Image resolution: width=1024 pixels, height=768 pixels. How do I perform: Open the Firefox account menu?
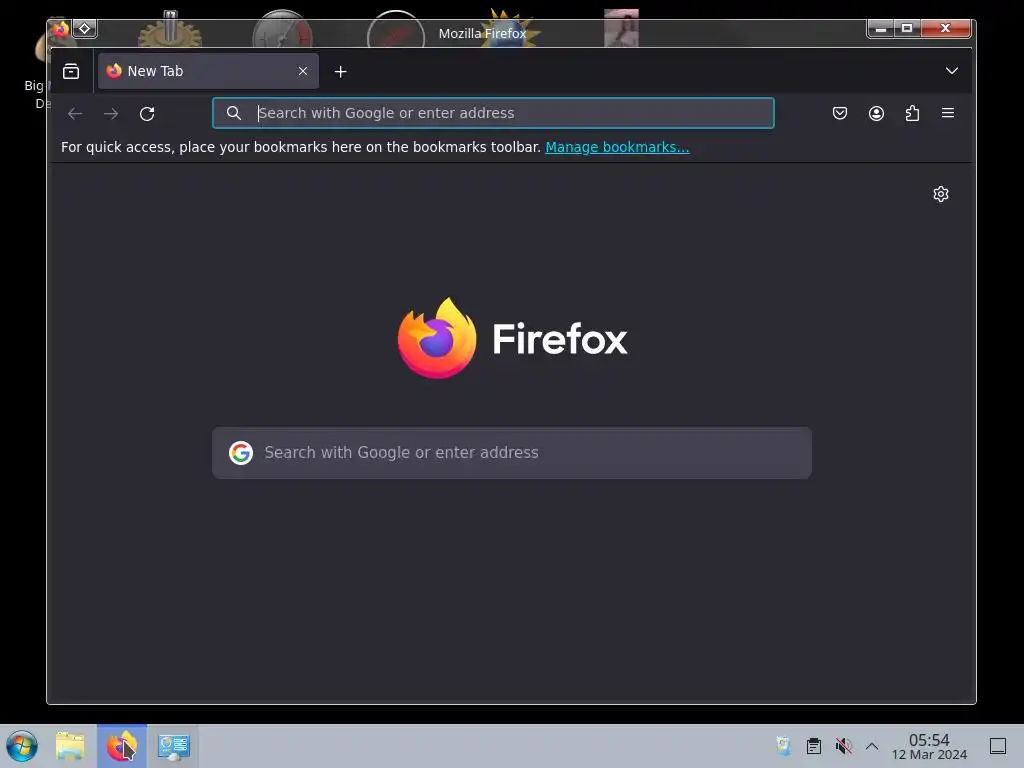tap(876, 113)
